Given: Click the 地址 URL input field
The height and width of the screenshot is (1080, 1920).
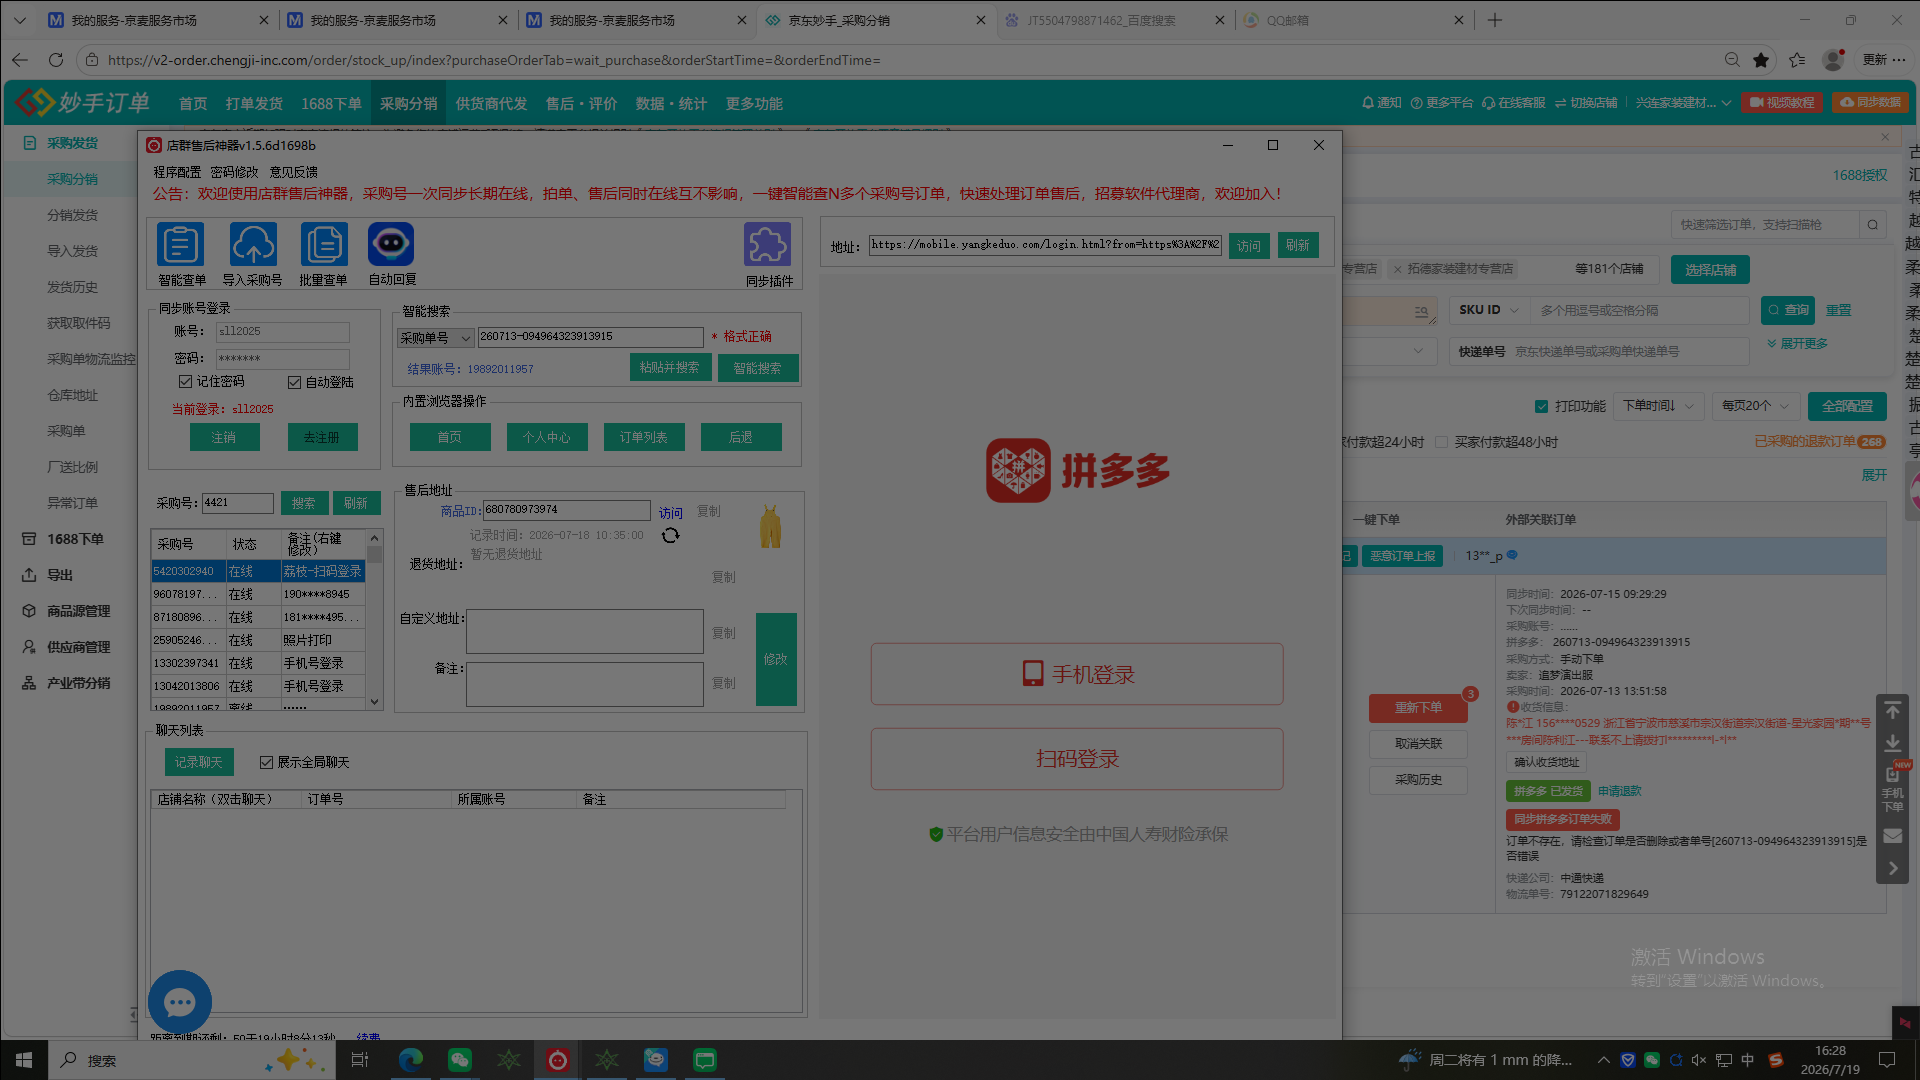Looking at the screenshot, I should [1046, 245].
